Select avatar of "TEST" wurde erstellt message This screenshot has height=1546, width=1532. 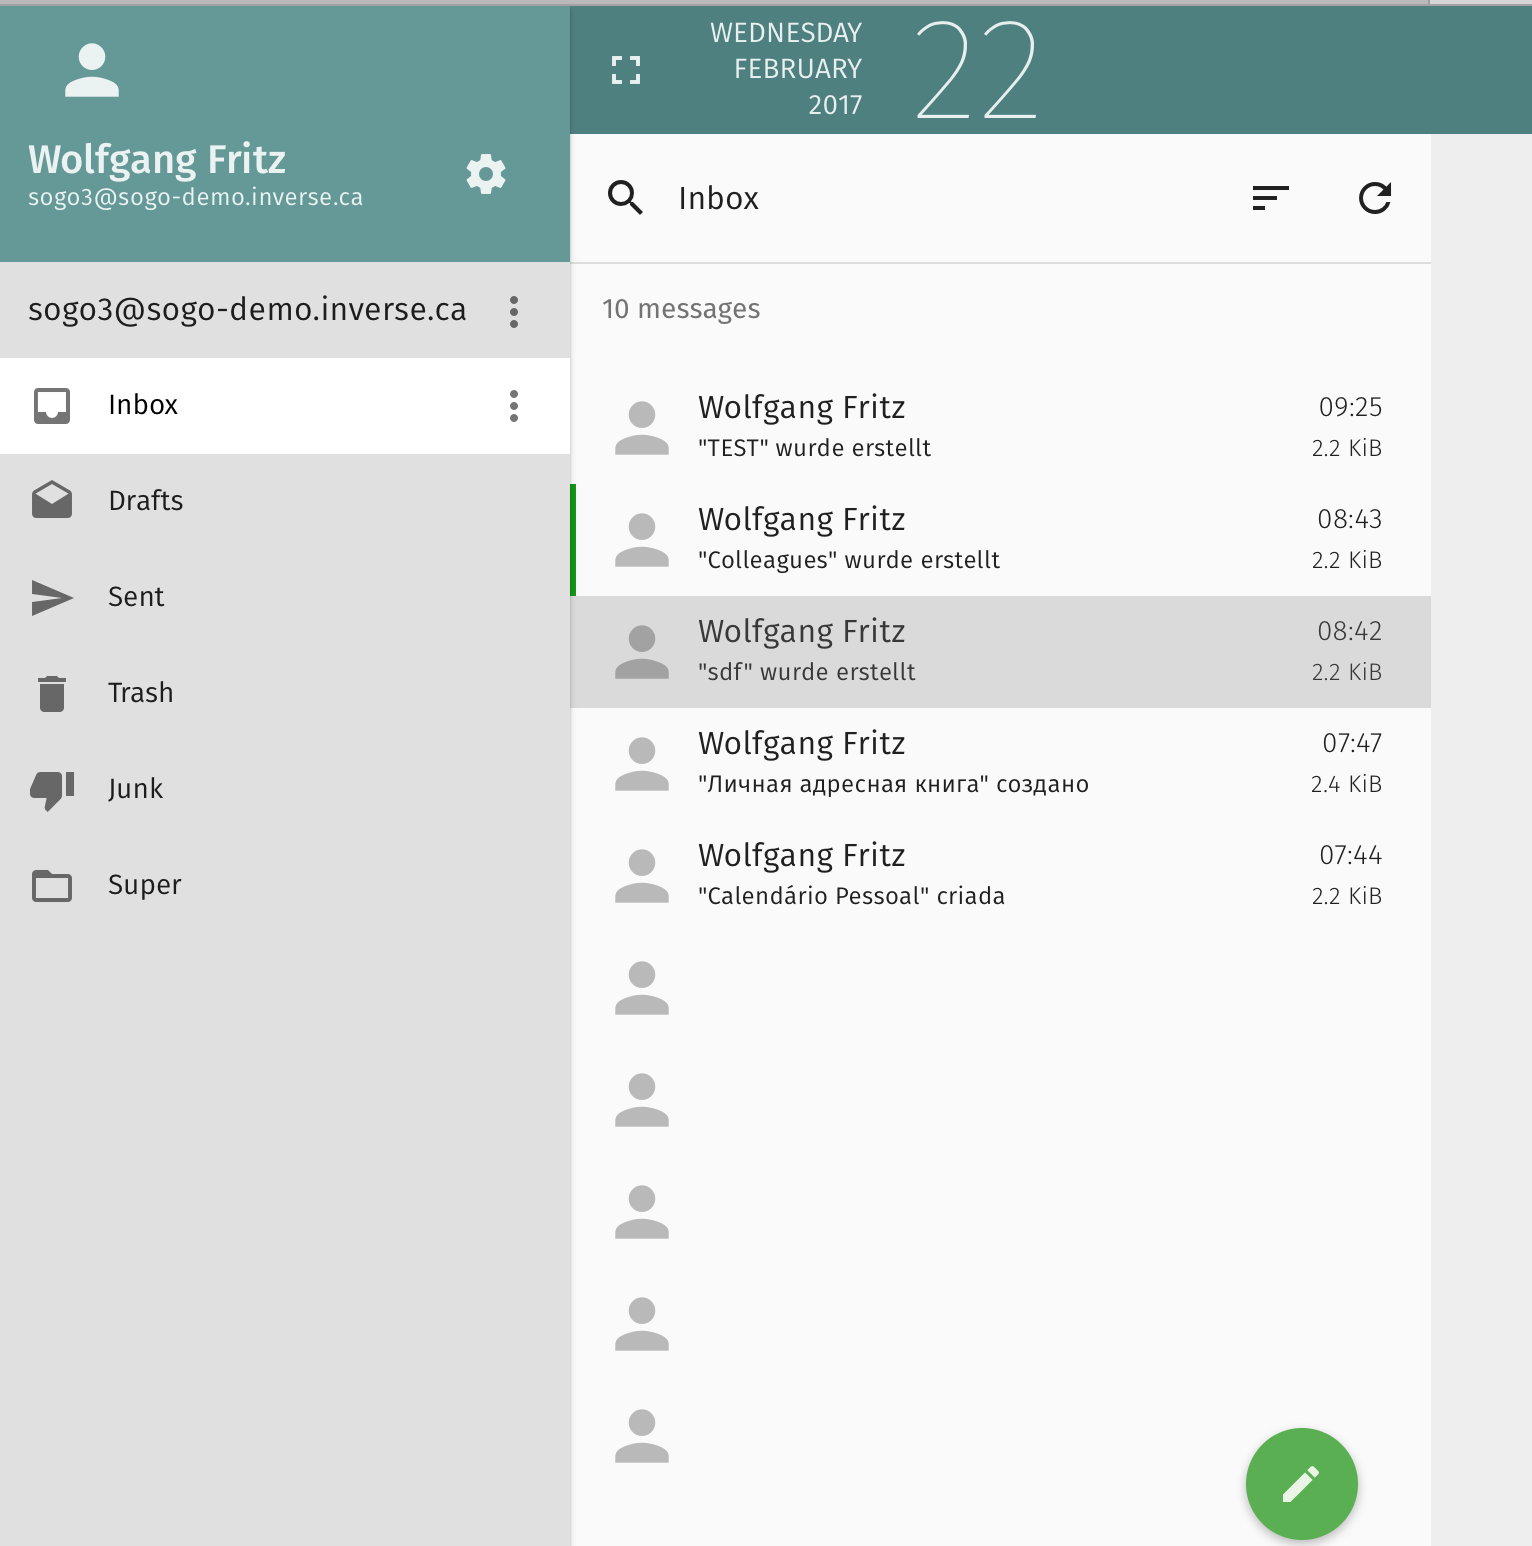[x=642, y=428]
